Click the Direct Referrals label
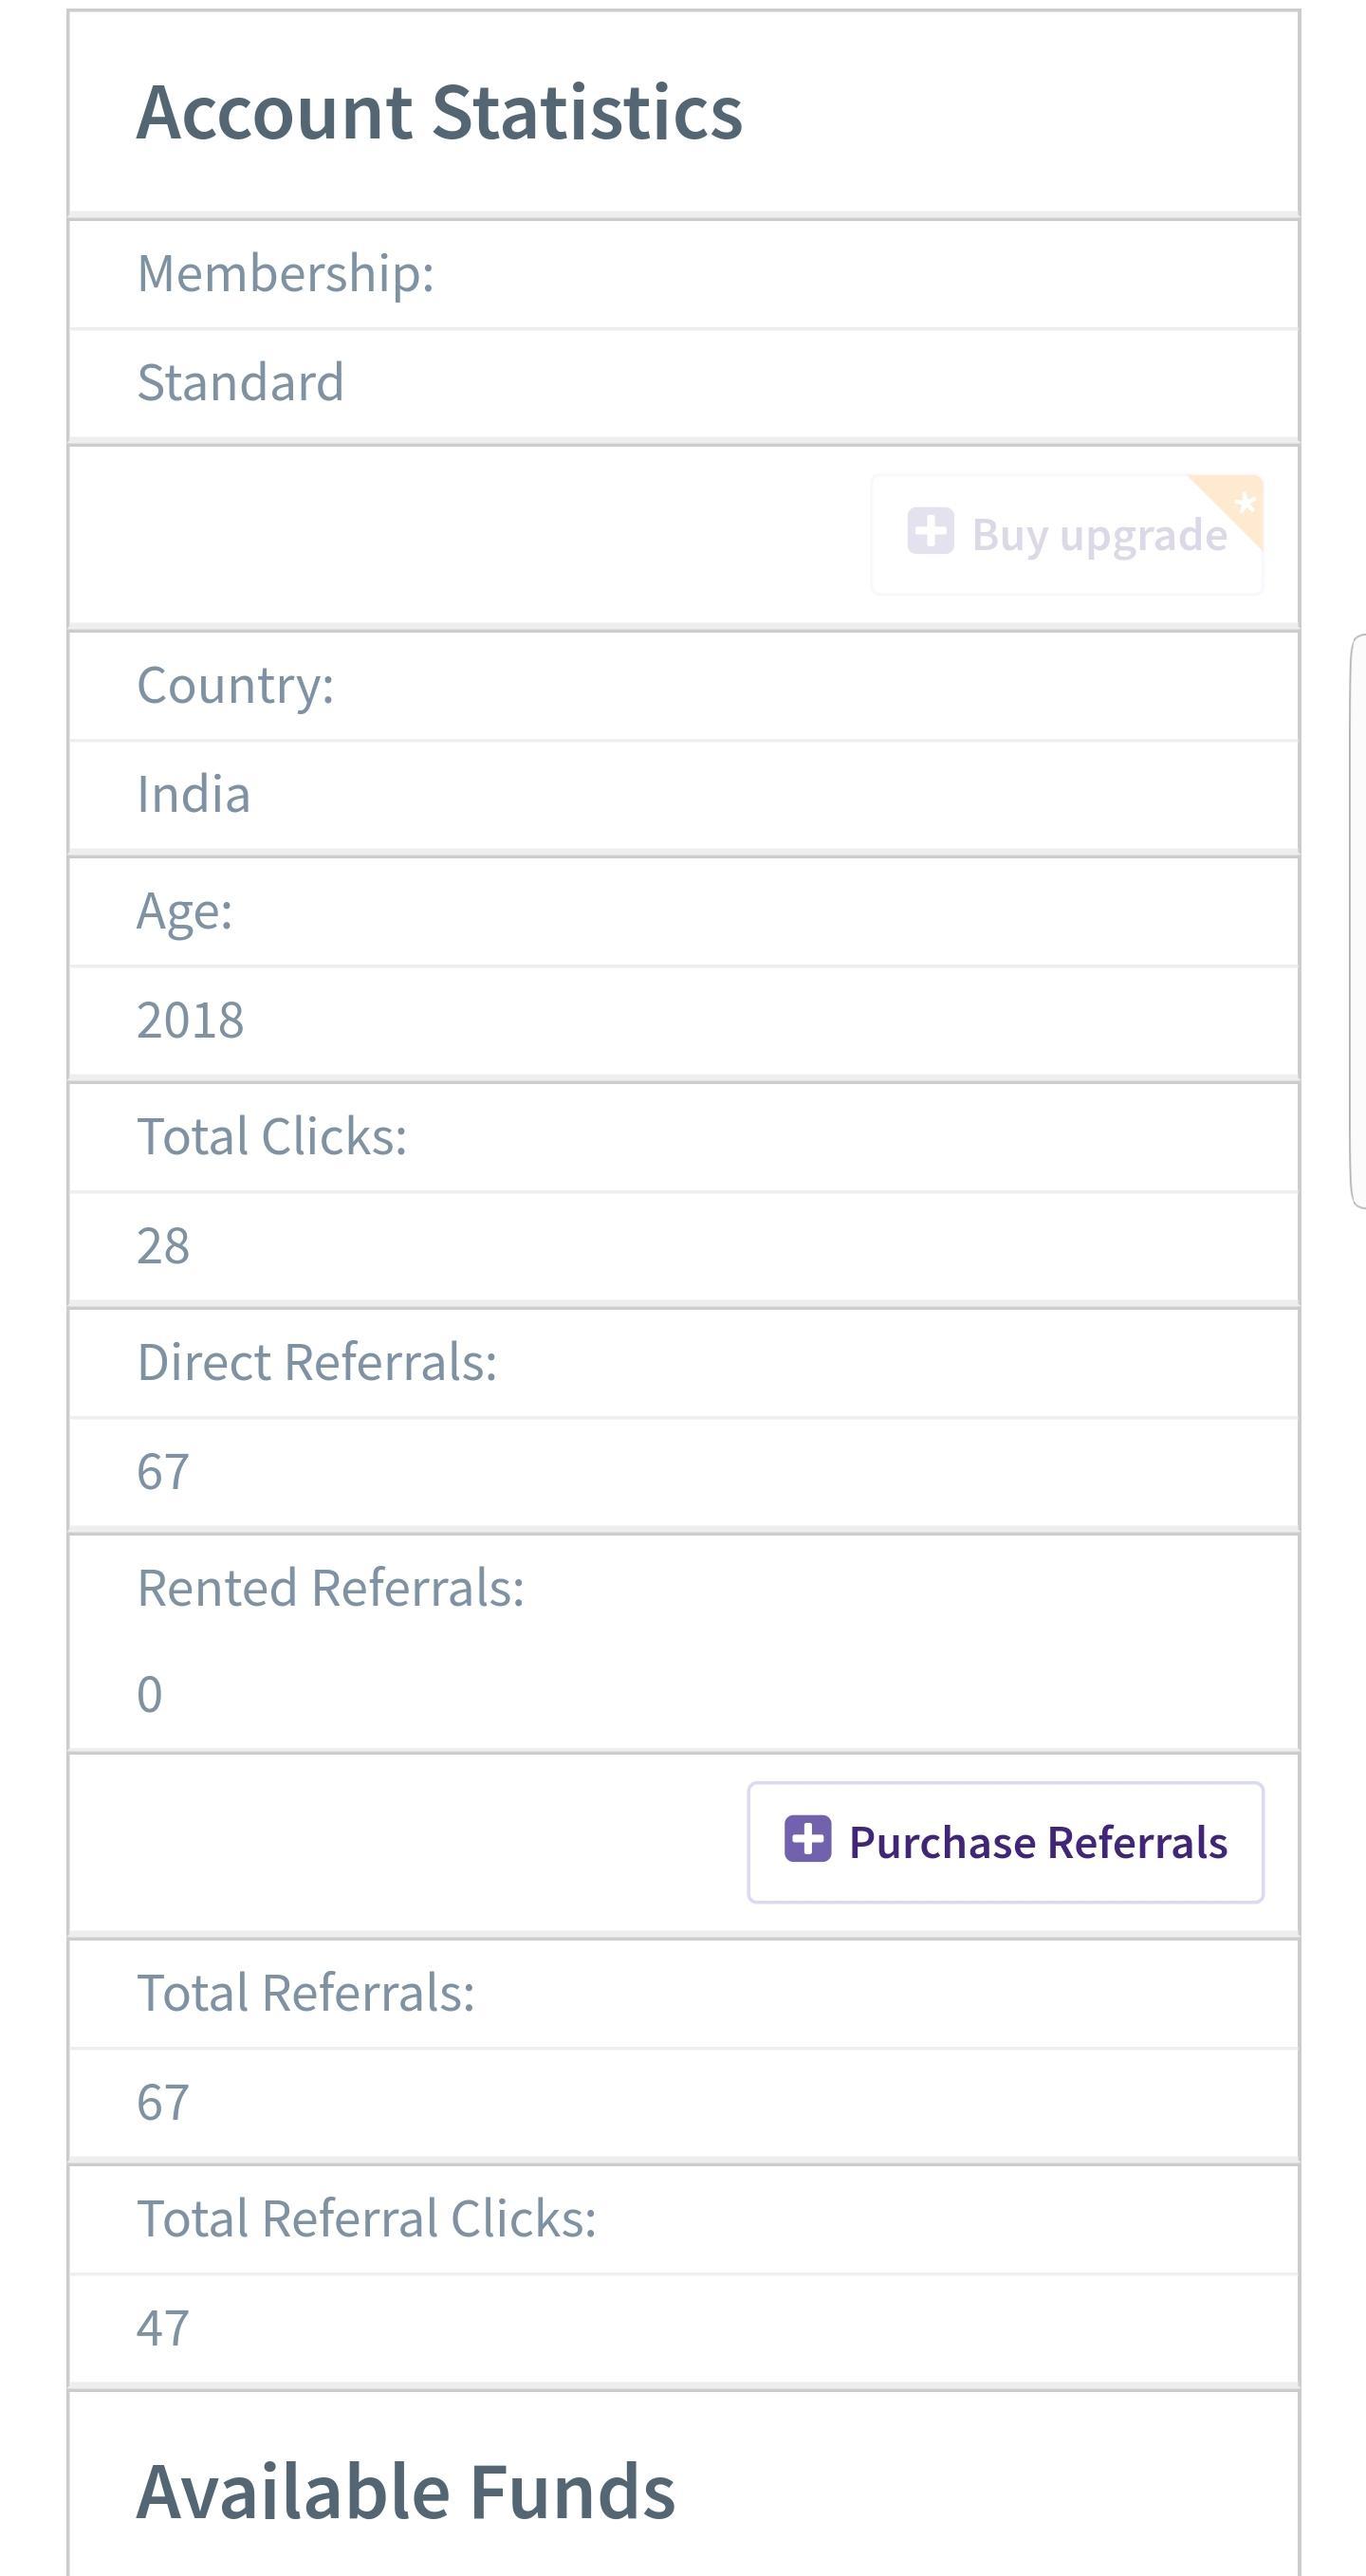 pos(317,1362)
